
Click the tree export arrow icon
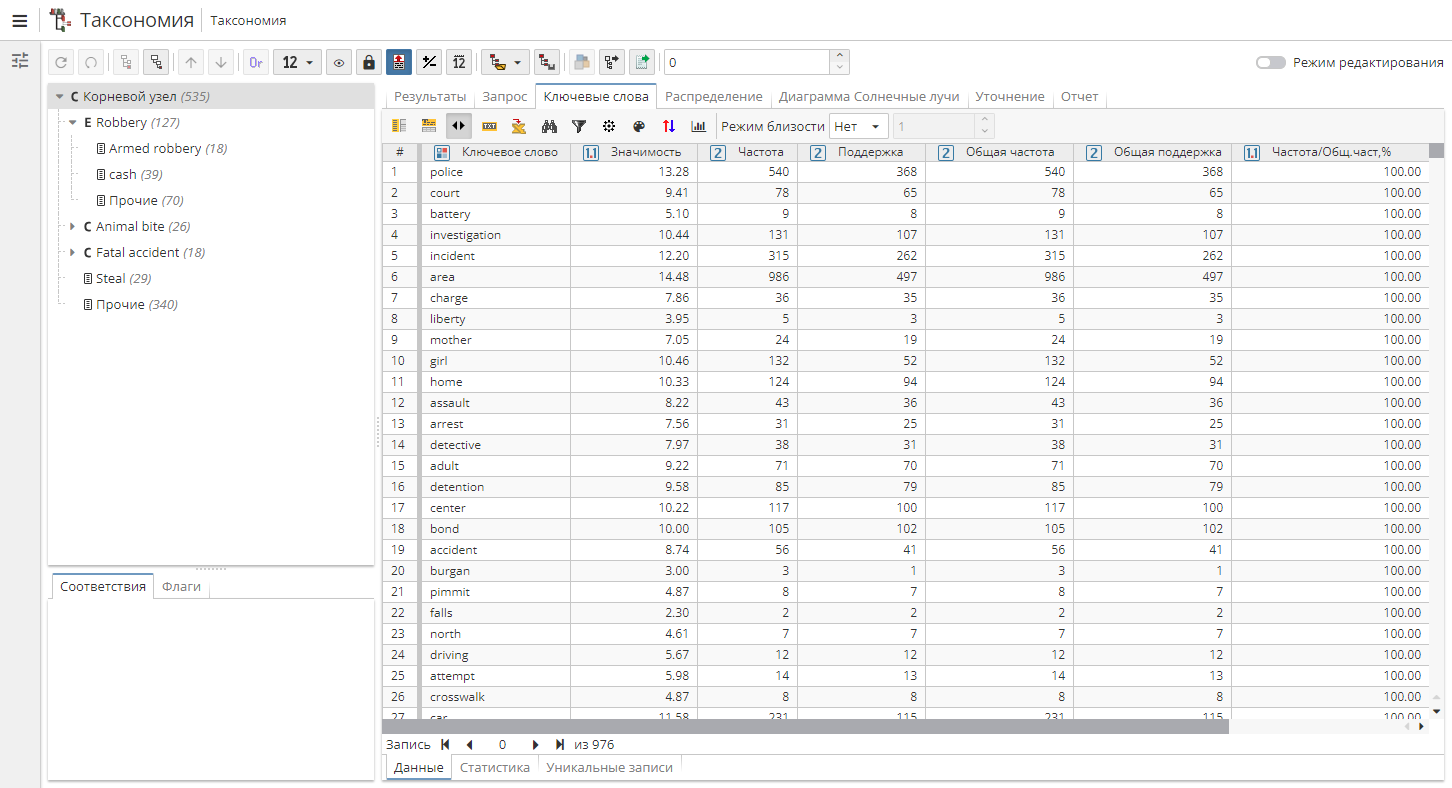pyautogui.click(x=611, y=62)
